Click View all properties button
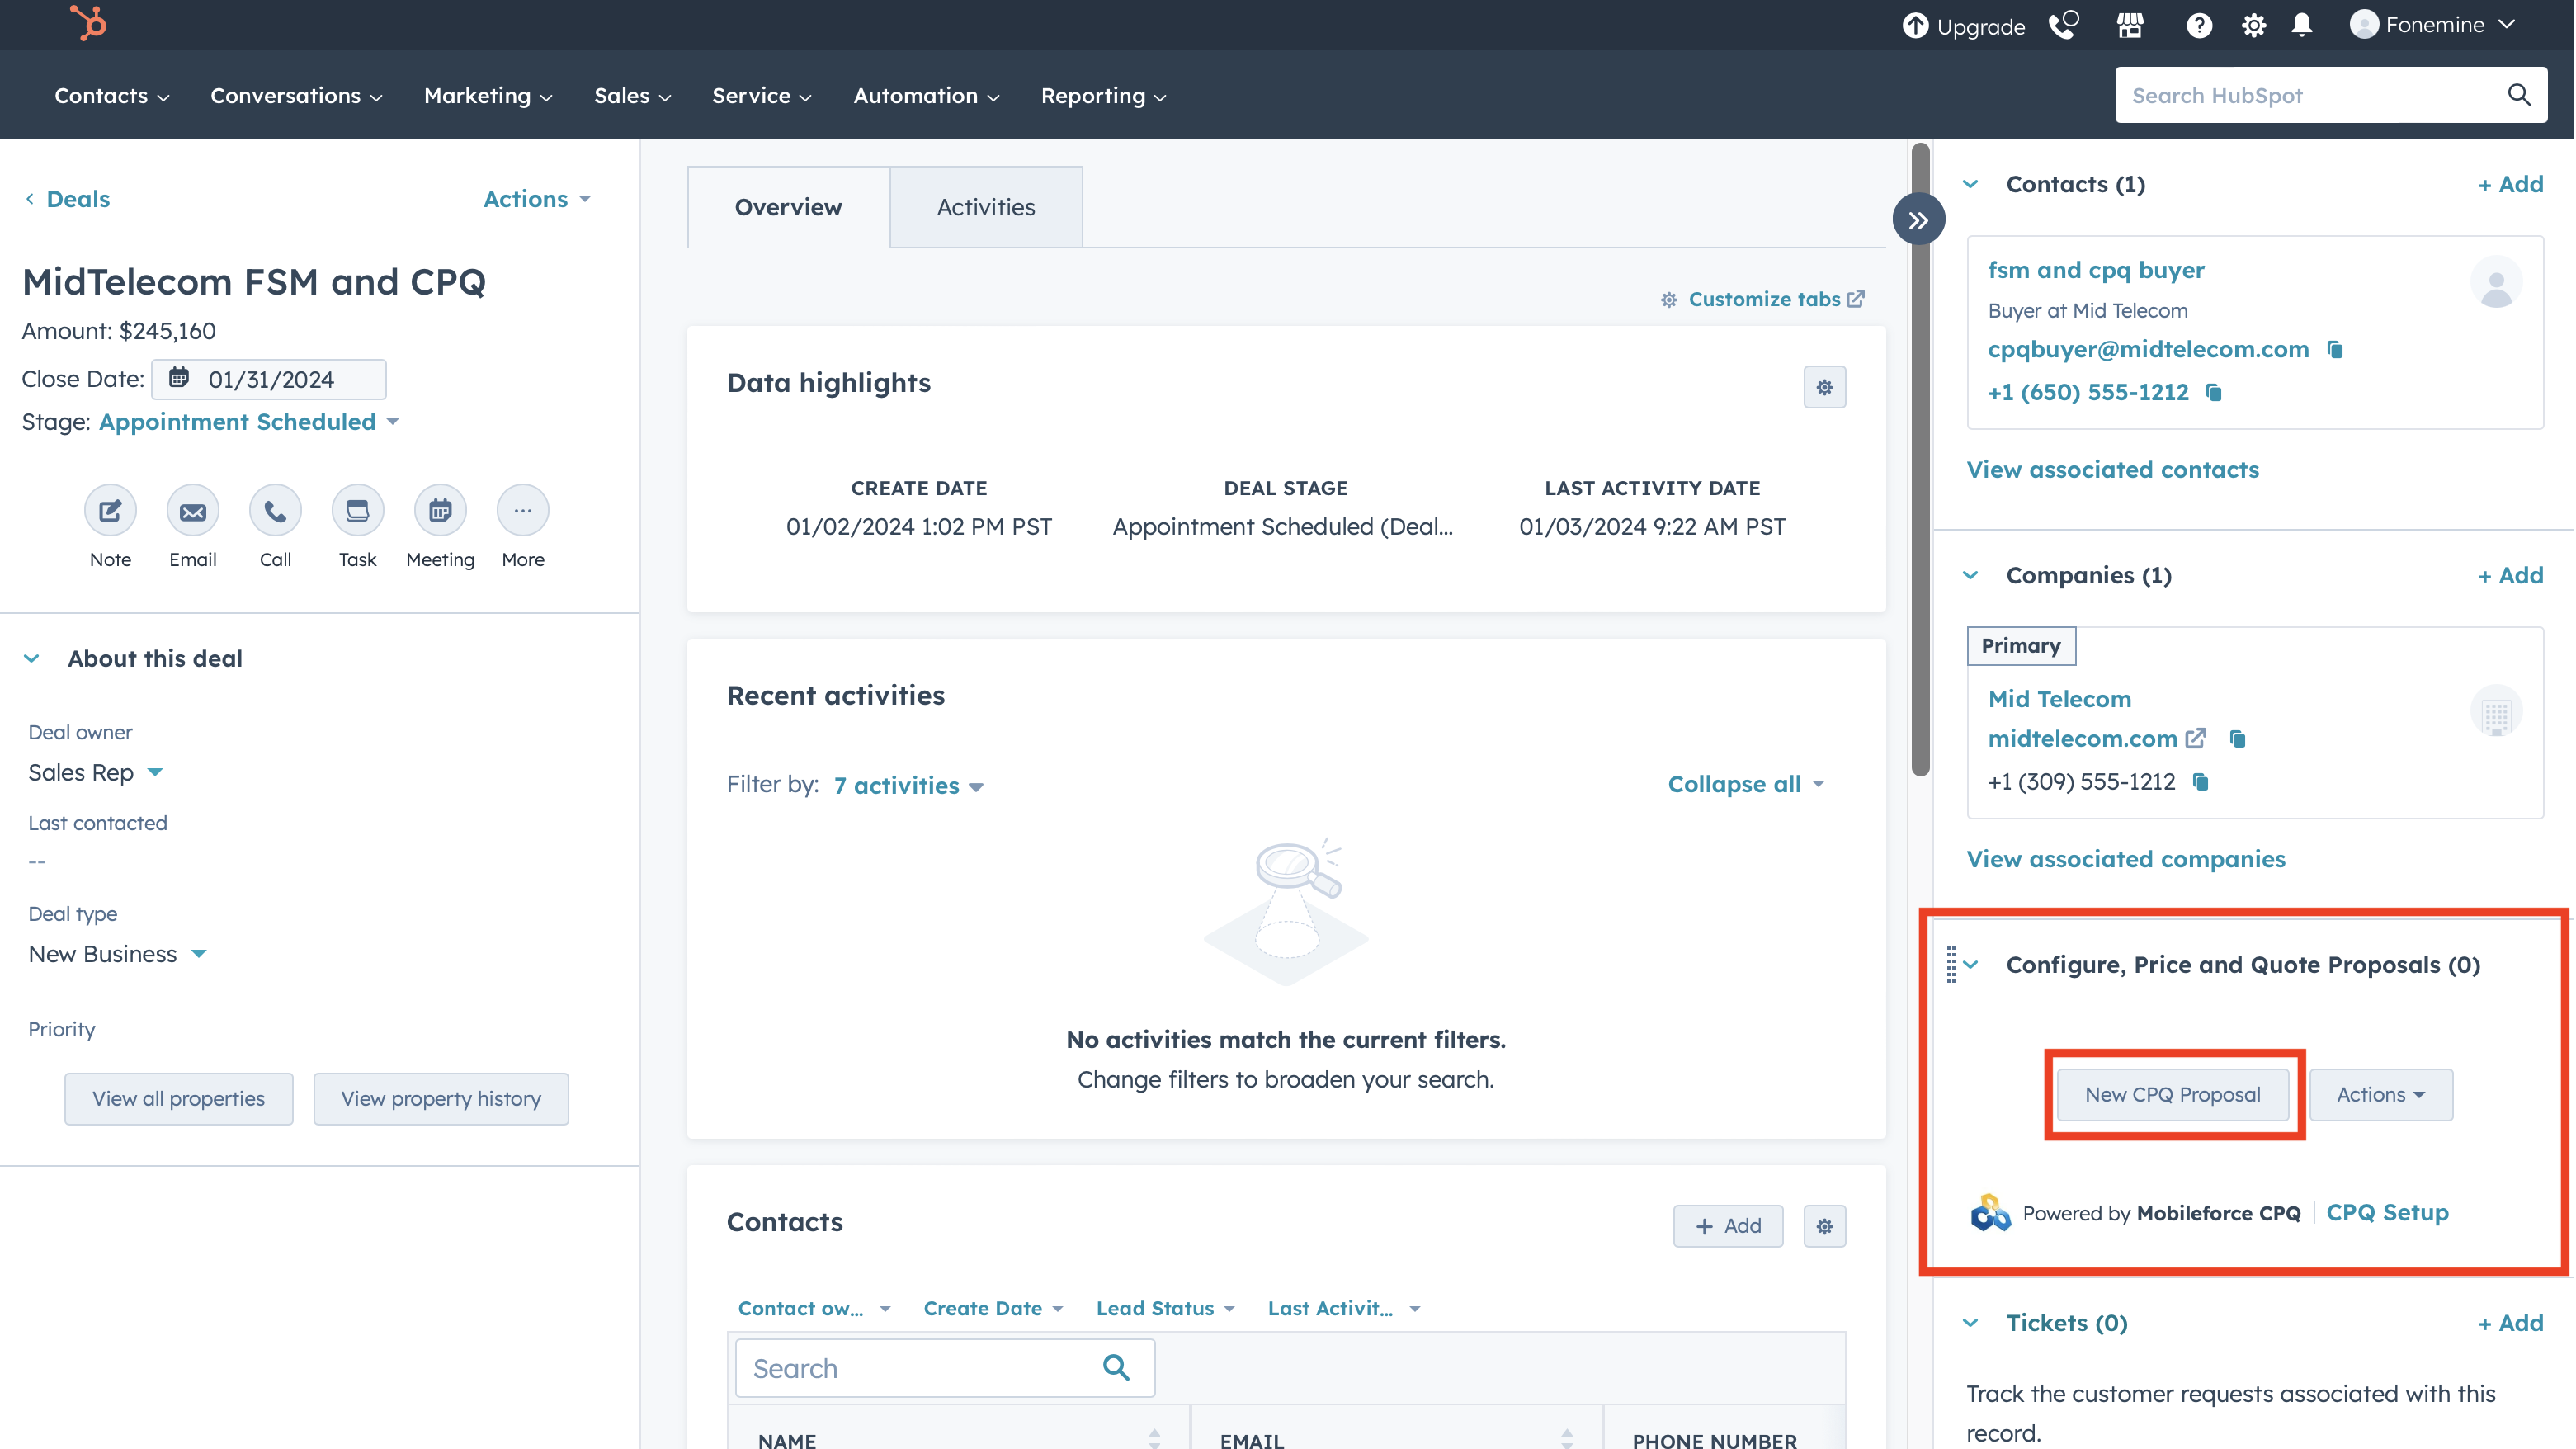This screenshot has width=2576, height=1449. [179, 1099]
